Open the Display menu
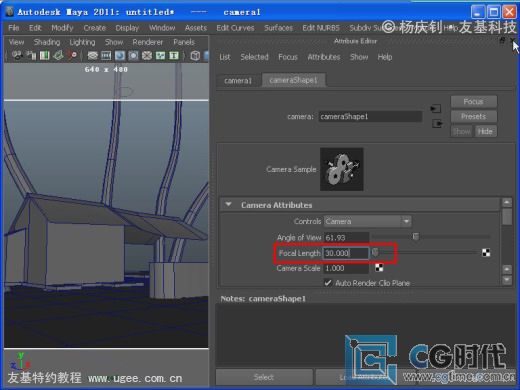Viewport: 520px width, 390px height. point(127,28)
